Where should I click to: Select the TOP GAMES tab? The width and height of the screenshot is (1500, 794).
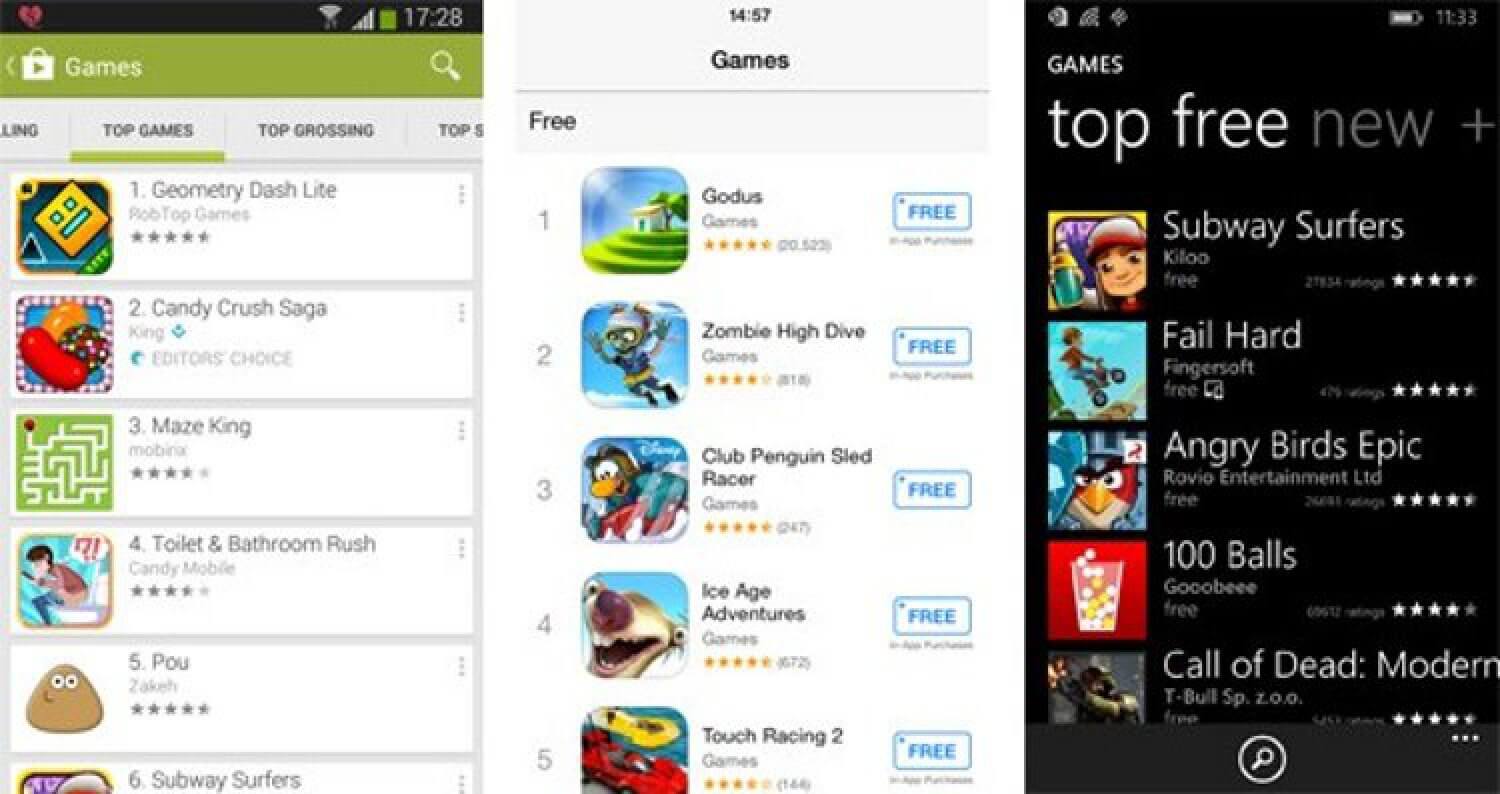pos(148,130)
